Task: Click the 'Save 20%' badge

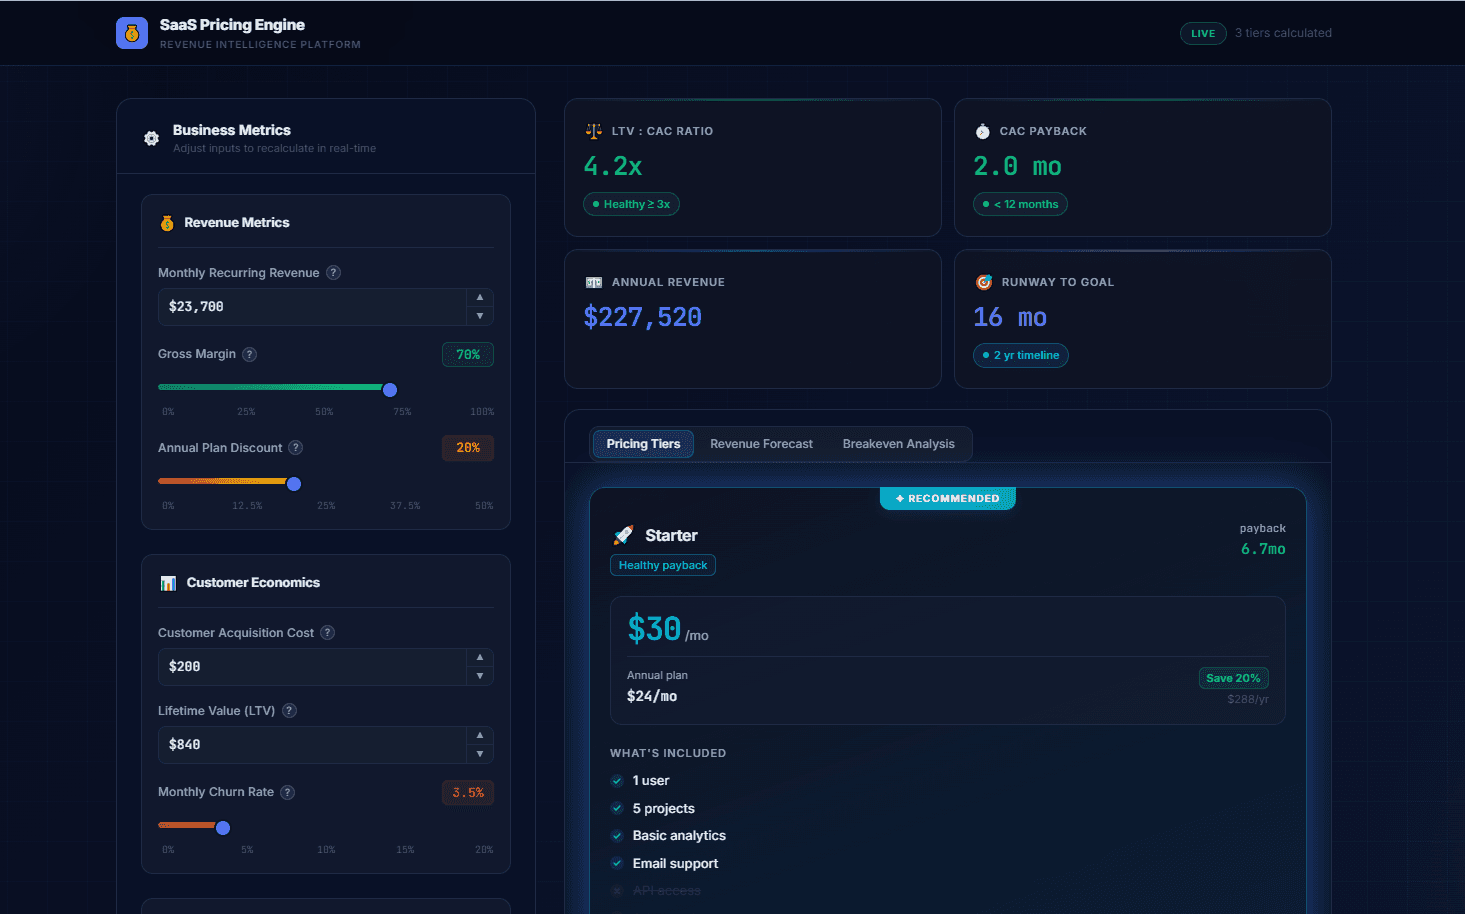Action: click(x=1233, y=678)
